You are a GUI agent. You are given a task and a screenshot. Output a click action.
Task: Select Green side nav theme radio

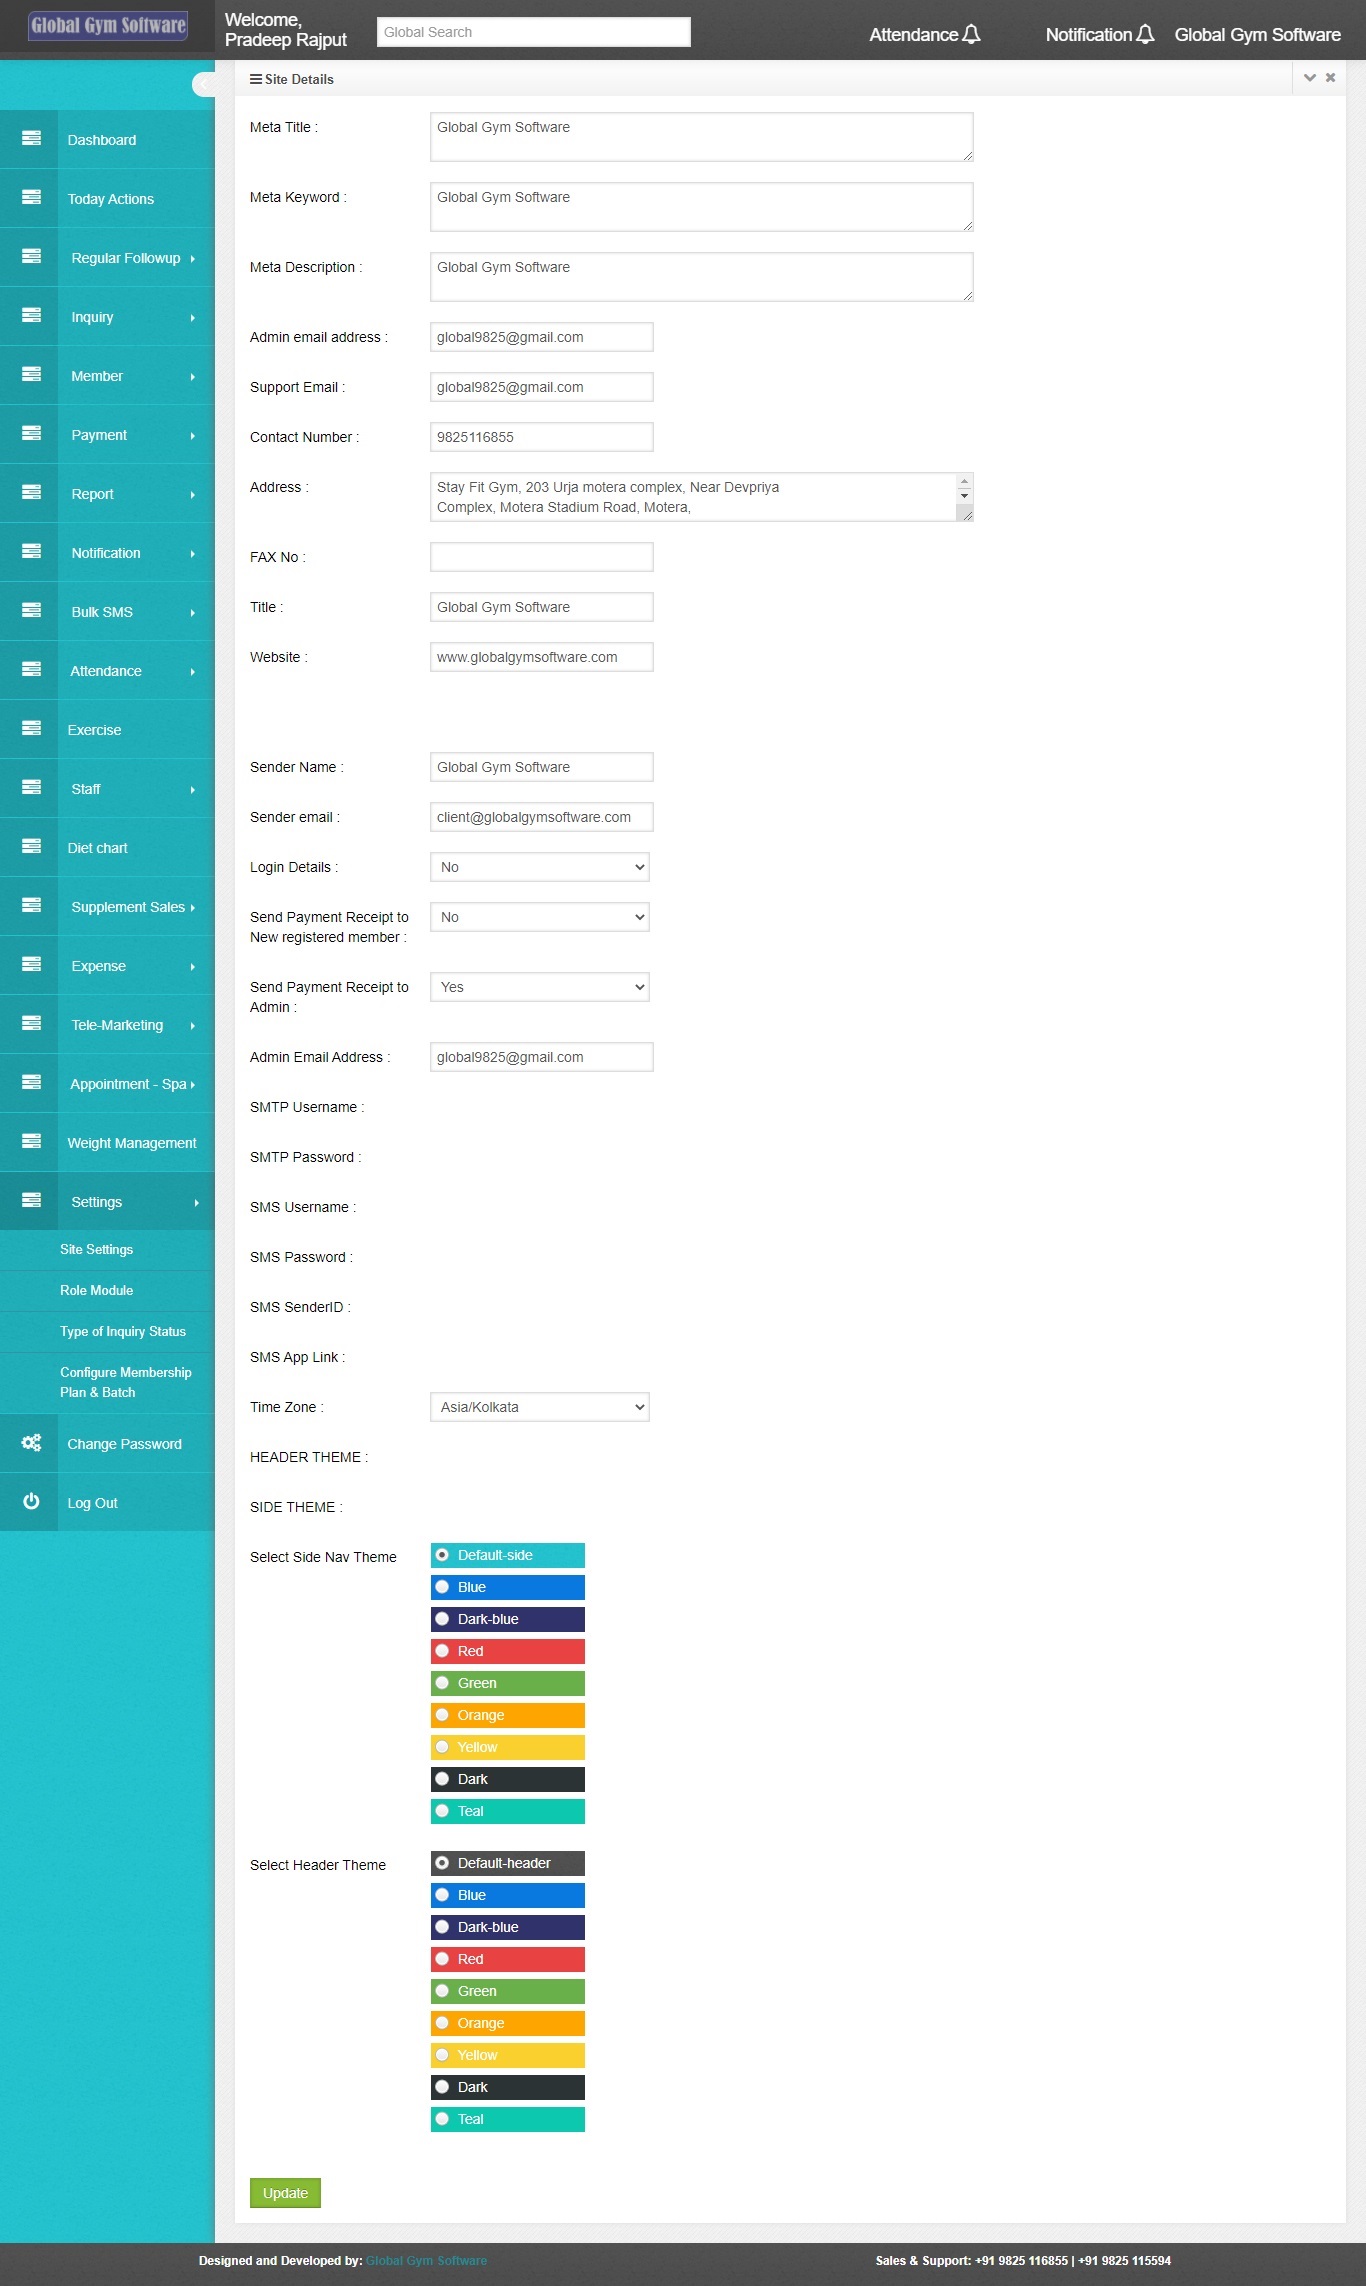[442, 1683]
